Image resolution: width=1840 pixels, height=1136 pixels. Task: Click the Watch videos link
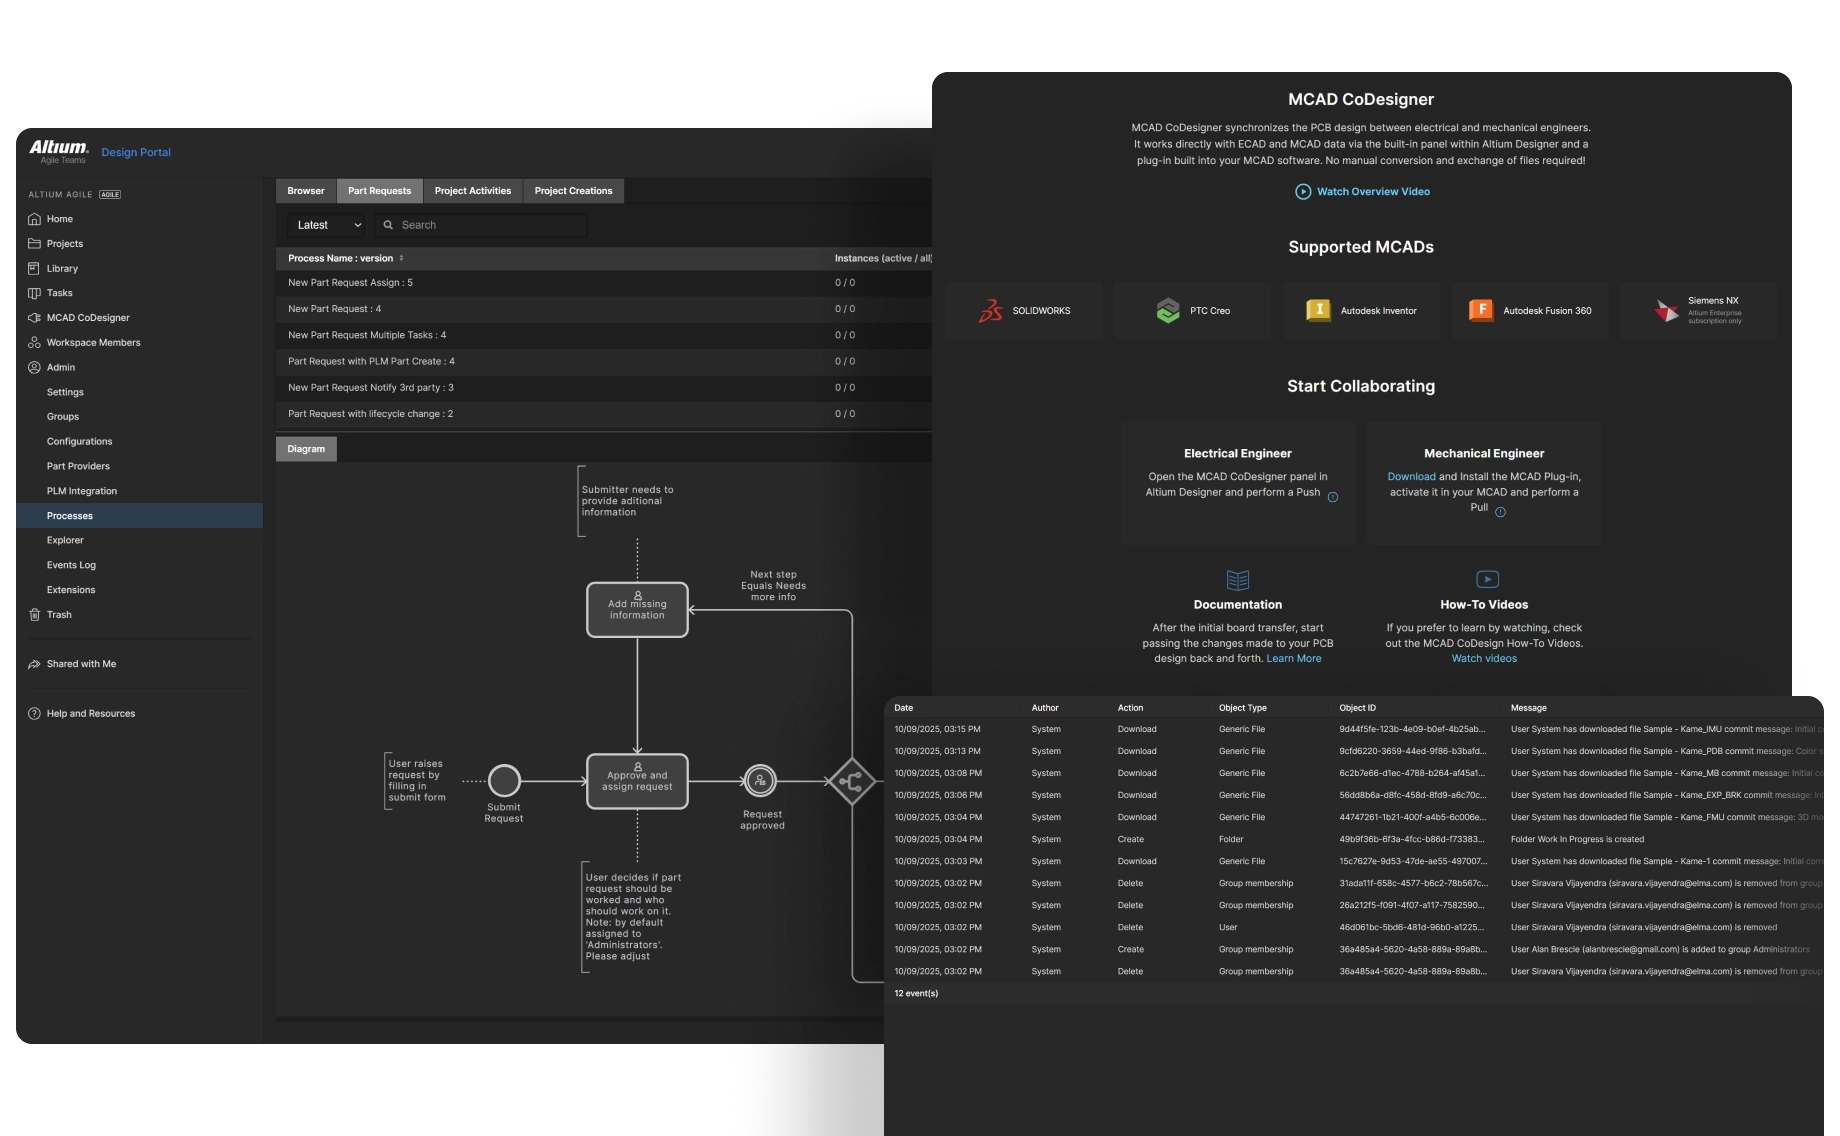(1484, 659)
